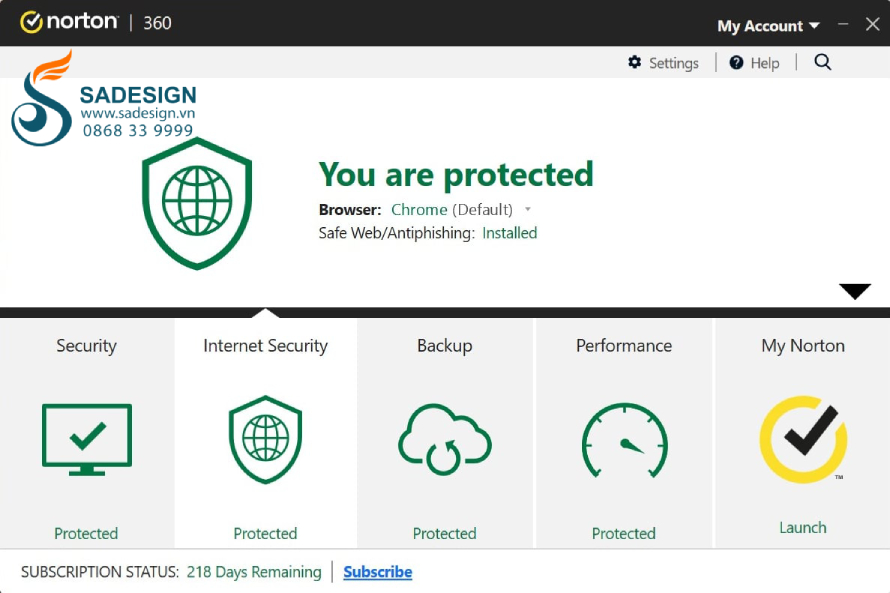Click the Launch link under My Norton
The image size is (890, 593).
[x=803, y=528]
